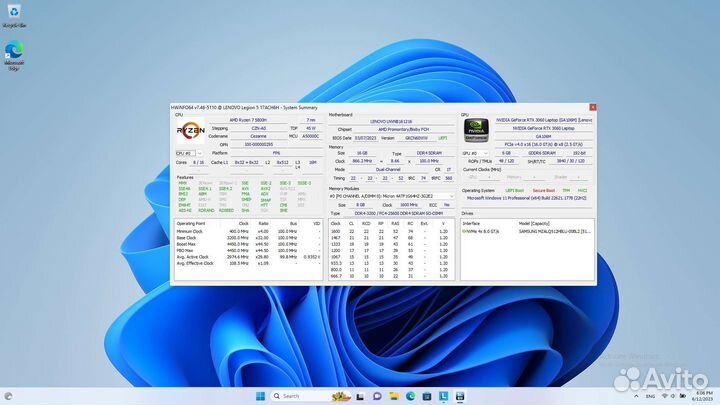Click the Base Clock row

pyautogui.click(x=248, y=238)
